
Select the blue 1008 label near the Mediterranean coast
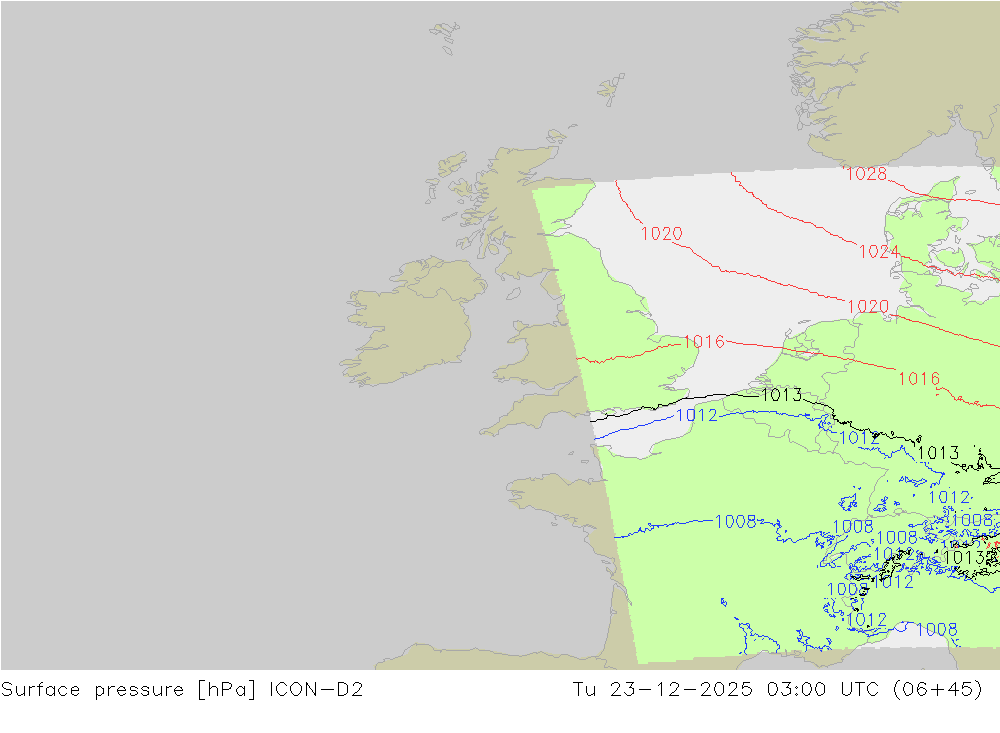[x=936, y=630]
